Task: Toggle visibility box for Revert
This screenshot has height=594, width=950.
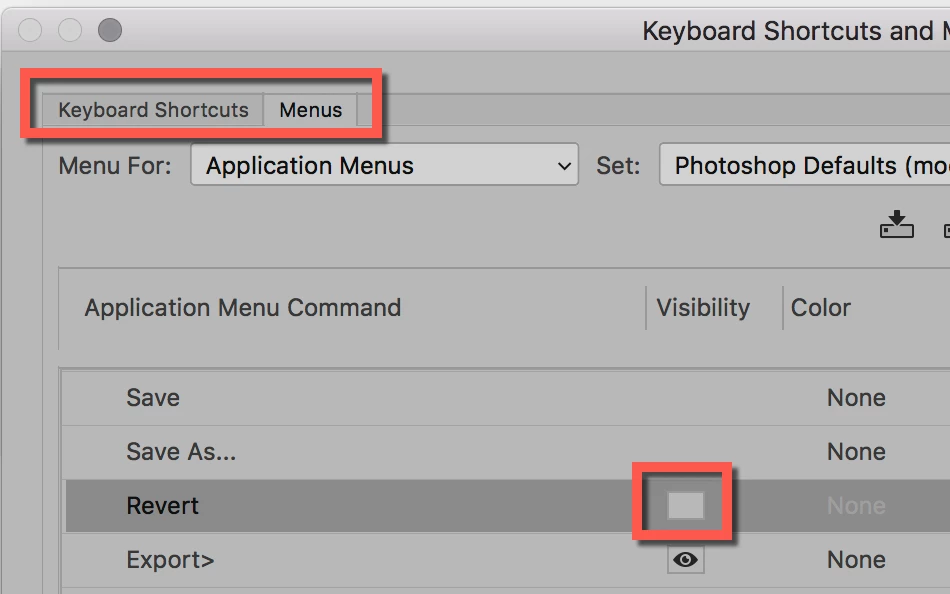Action: click(686, 506)
